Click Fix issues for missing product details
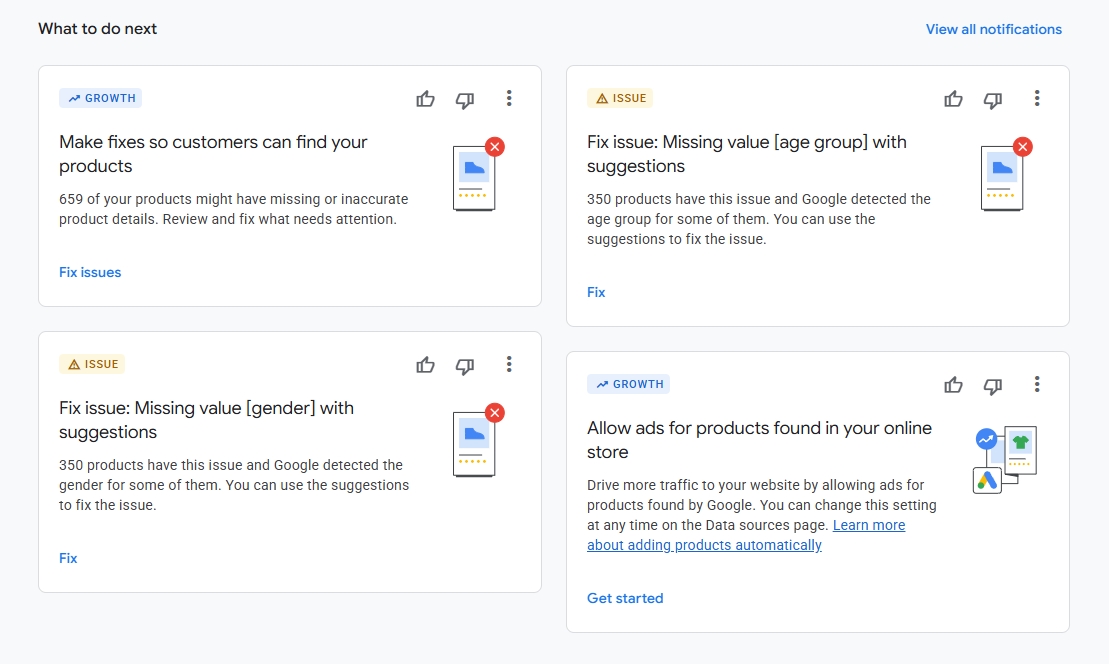Image resolution: width=1109 pixels, height=664 pixels. 90,272
